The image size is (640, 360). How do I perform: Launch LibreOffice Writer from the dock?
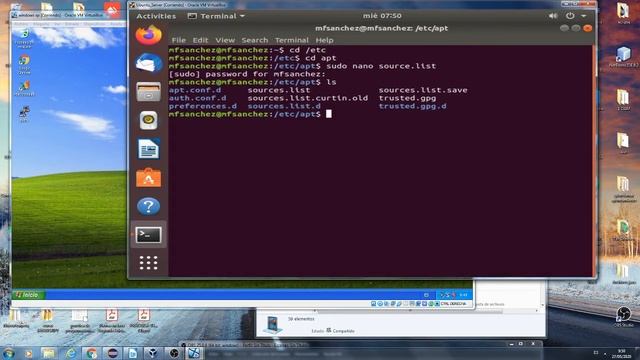149,149
